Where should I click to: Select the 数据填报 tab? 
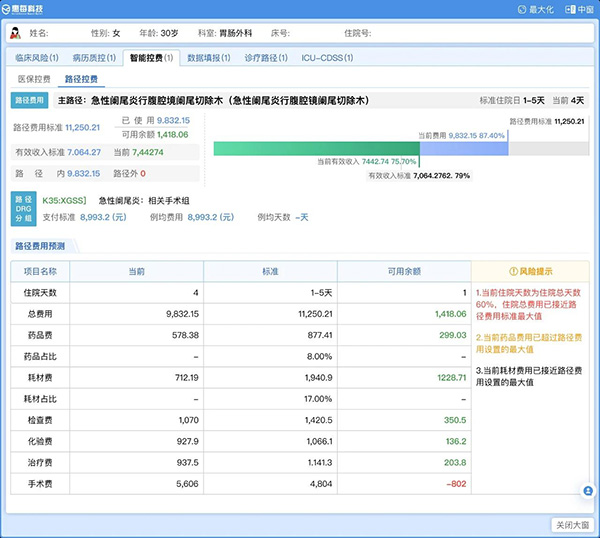[210, 58]
